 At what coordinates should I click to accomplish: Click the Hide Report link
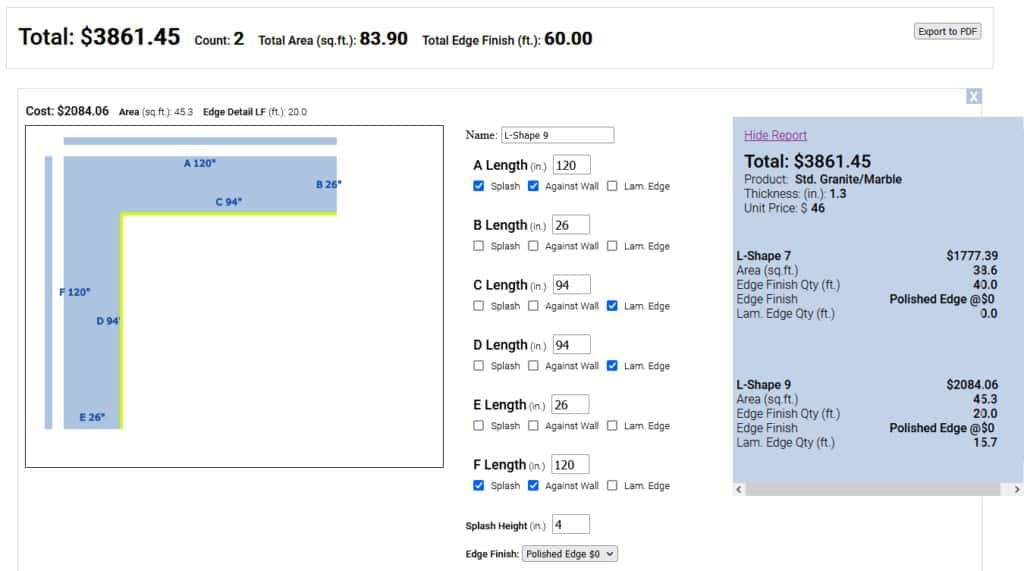coord(775,135)
